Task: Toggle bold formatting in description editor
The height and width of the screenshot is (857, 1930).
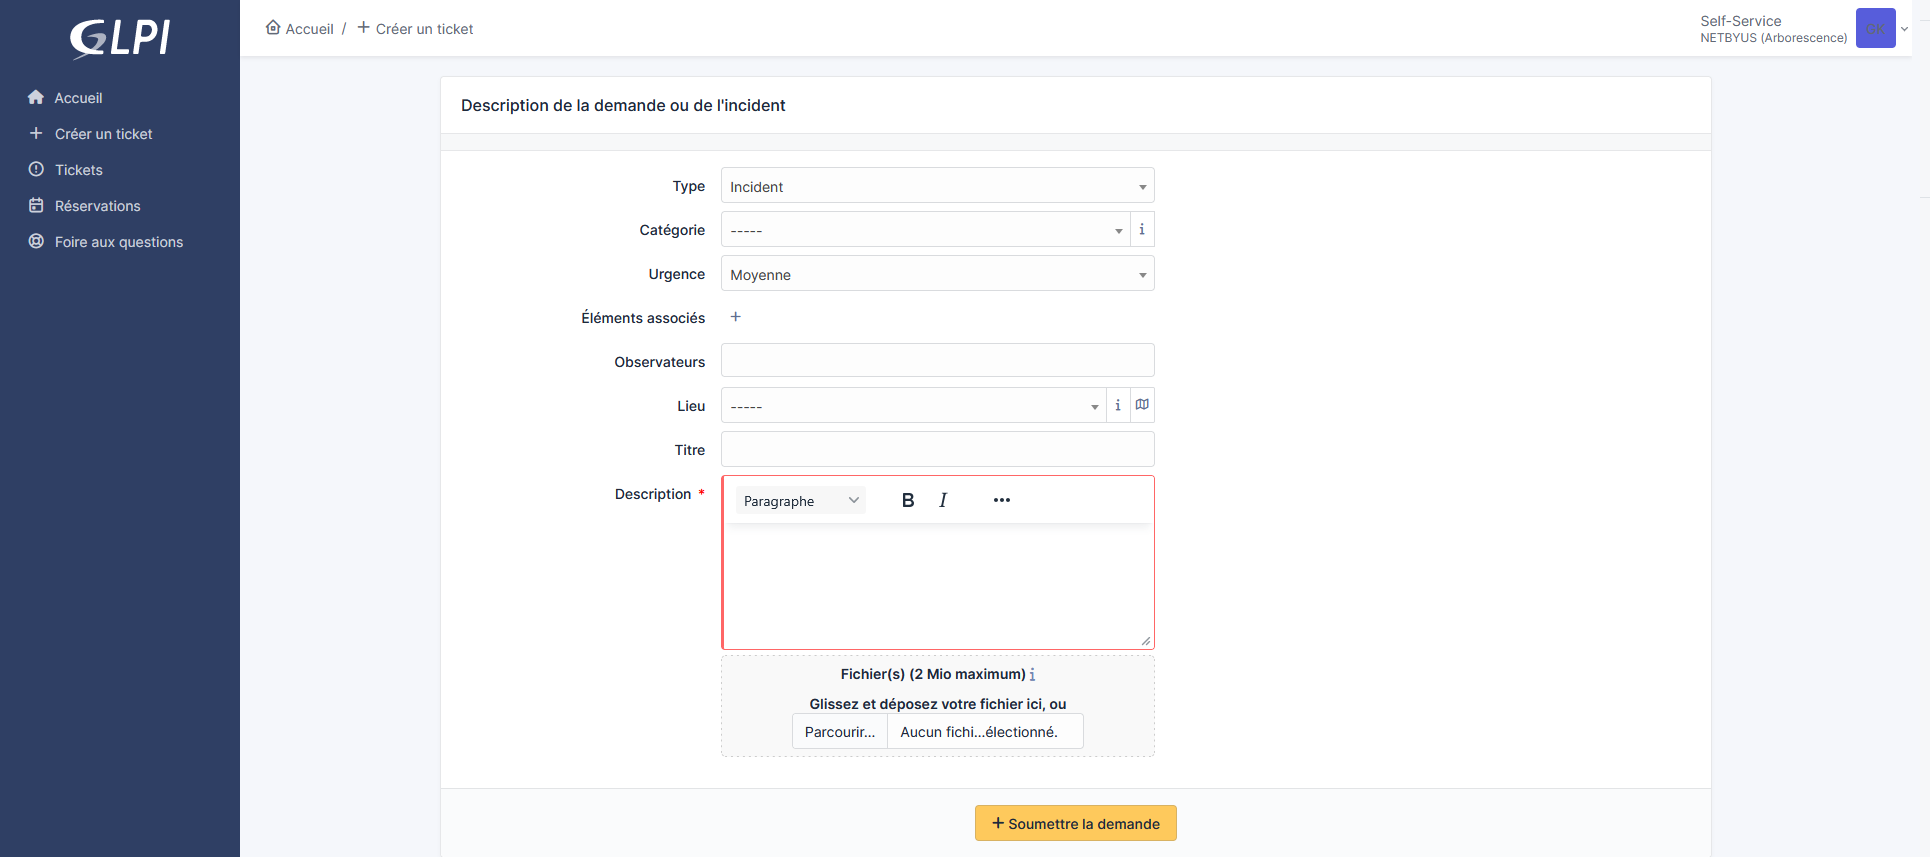Action: tap(908, 501)
